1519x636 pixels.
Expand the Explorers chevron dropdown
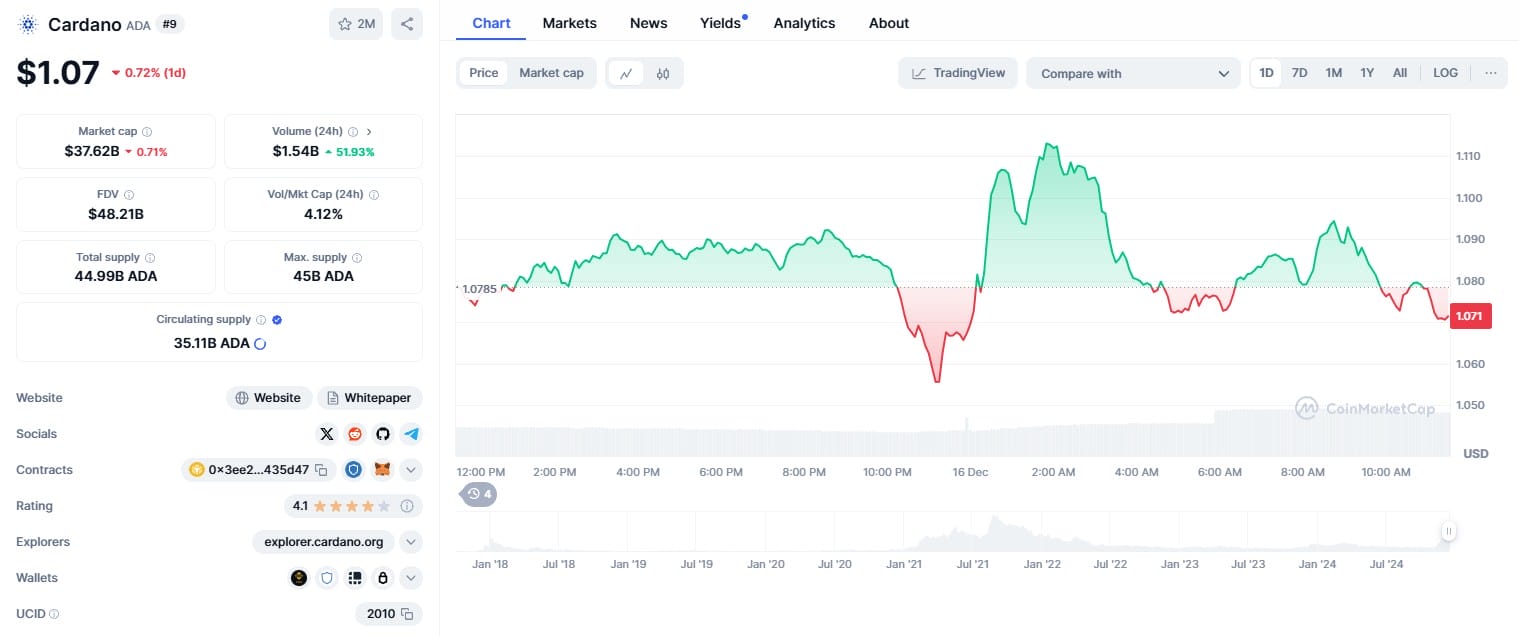point(411,542)
